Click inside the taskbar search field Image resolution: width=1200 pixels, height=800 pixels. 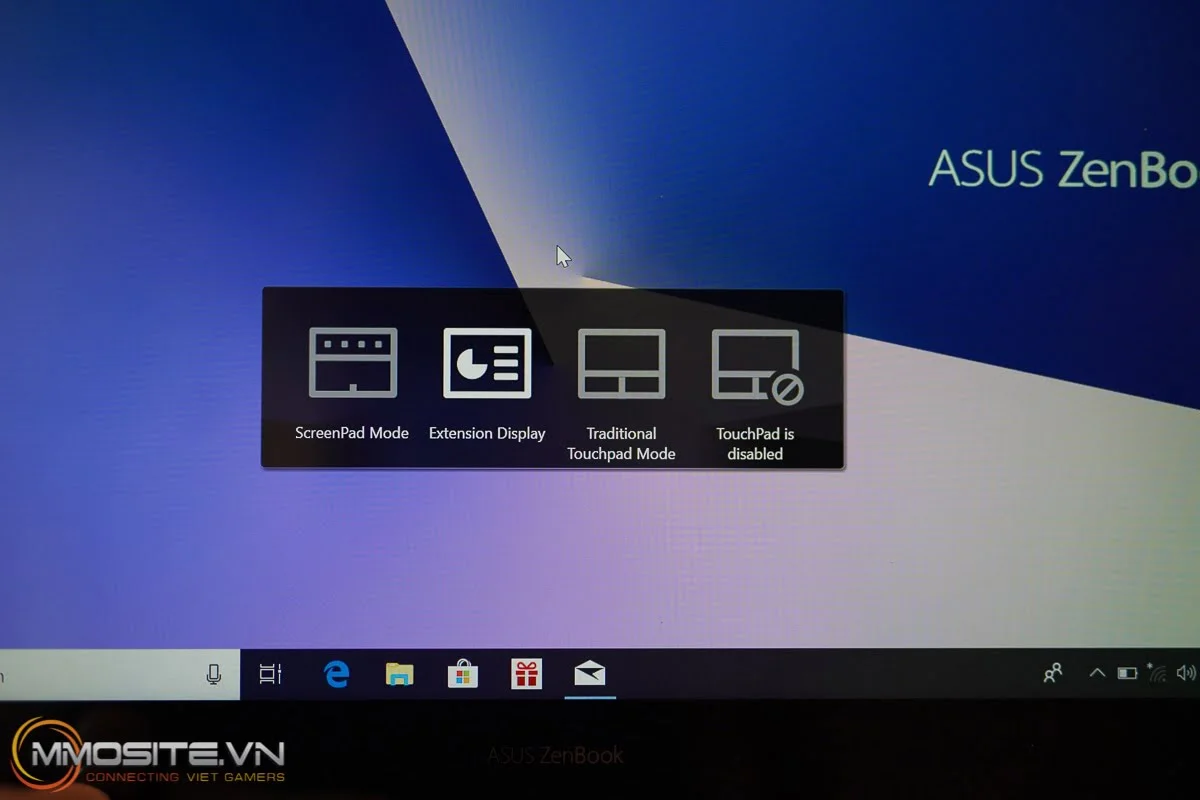click(100, 674)
